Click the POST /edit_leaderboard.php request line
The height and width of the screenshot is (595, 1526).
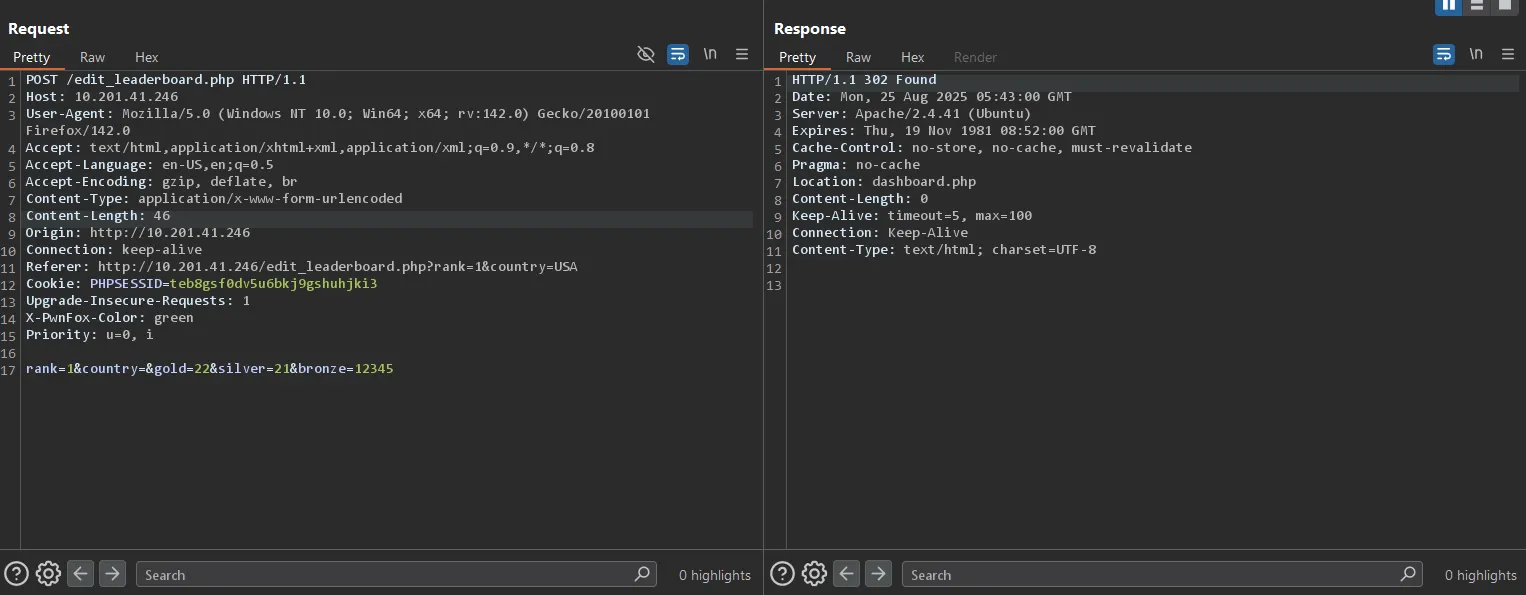pos(166,80)
